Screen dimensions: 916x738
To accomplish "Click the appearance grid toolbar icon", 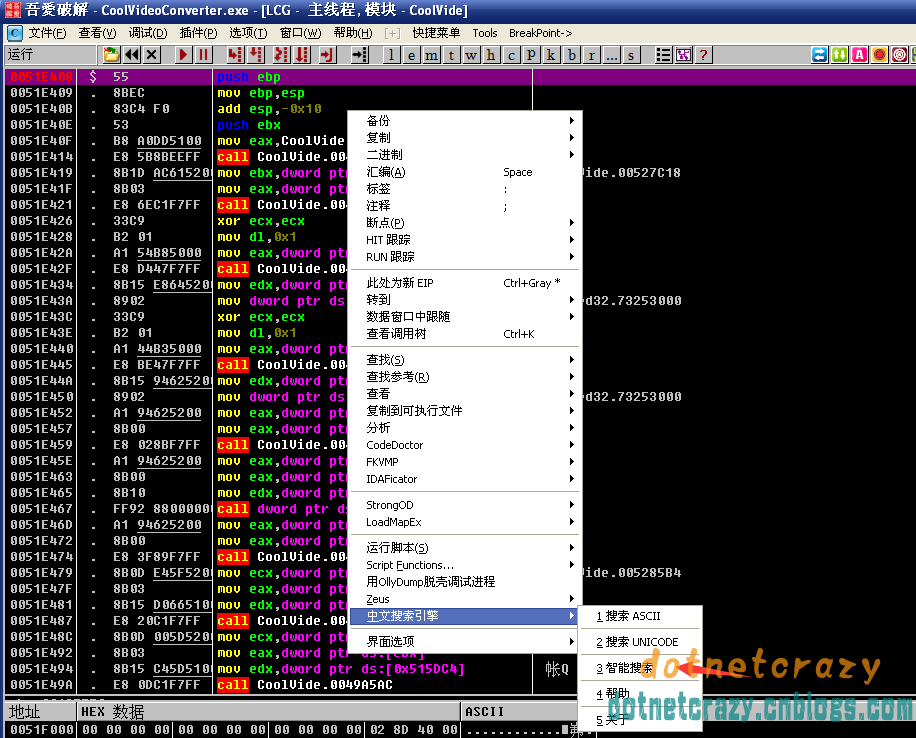I will [683, 55].
